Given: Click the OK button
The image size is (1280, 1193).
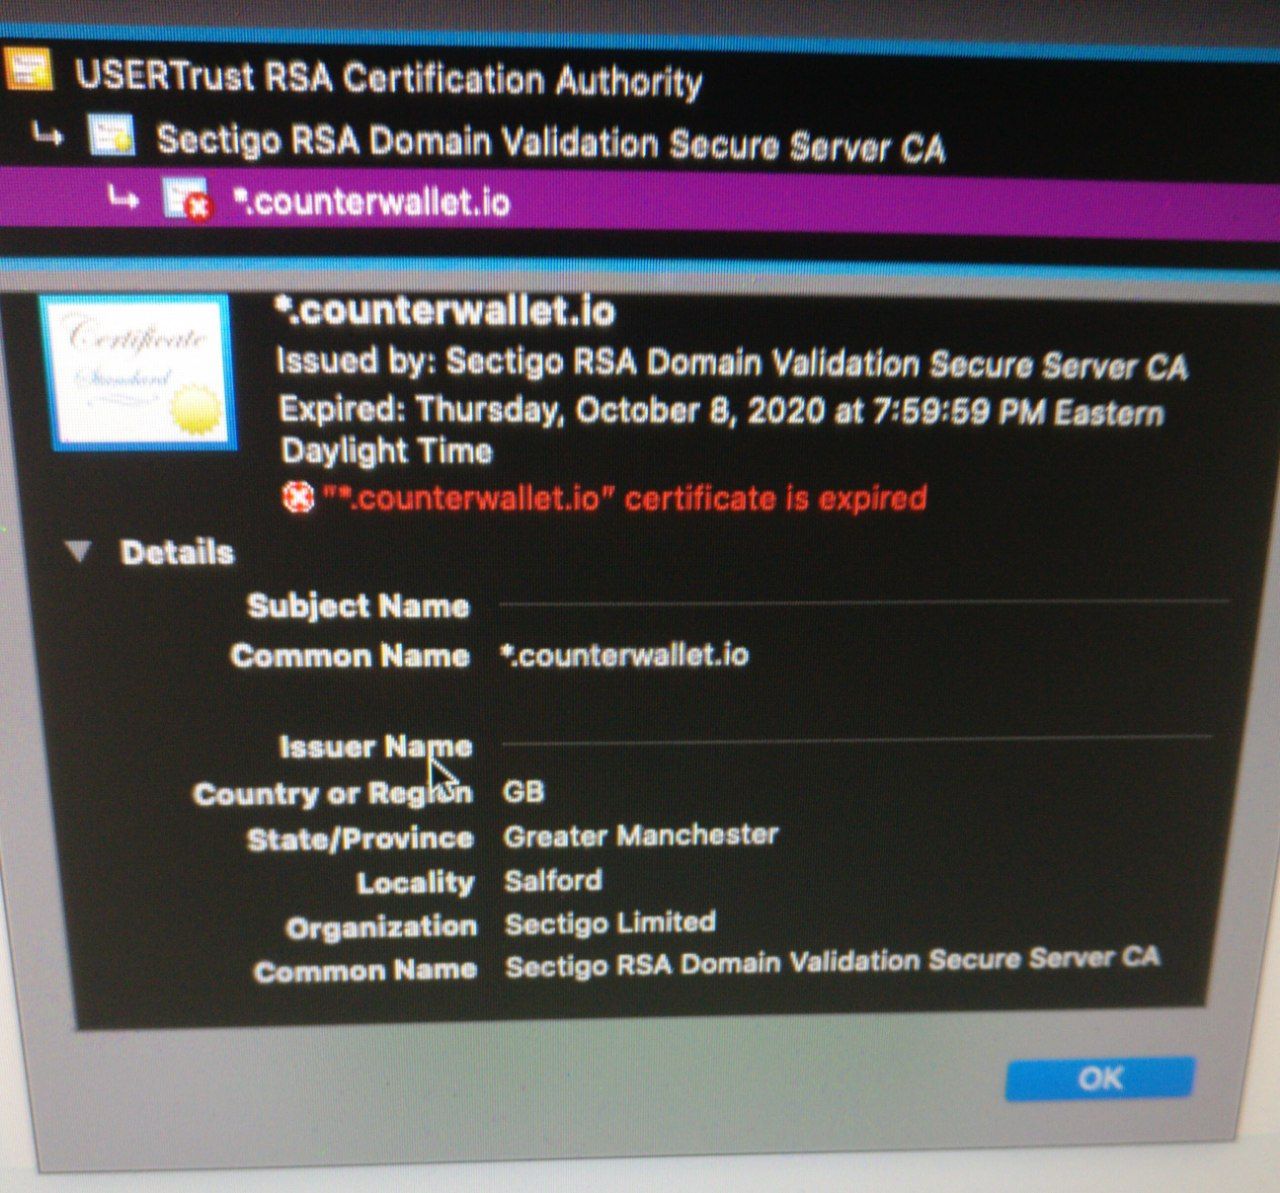Looking at the screenshot, I should click(x=1100, y=1078).
